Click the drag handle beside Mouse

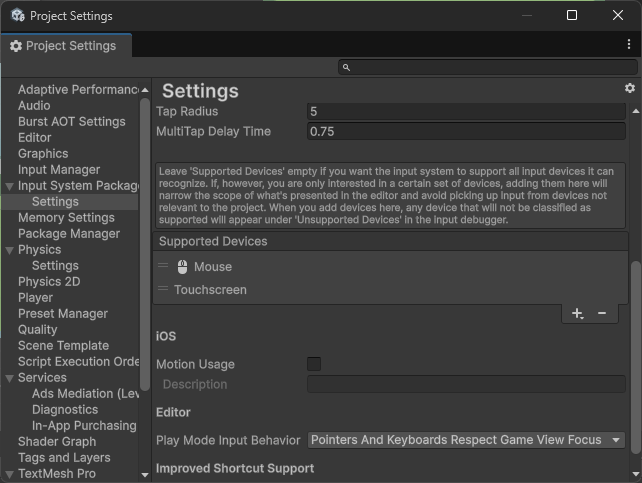point(163,266)
